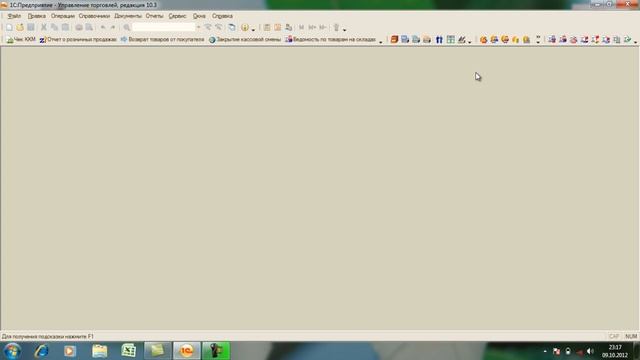Open the Документы menu

[x=128, y=16]
